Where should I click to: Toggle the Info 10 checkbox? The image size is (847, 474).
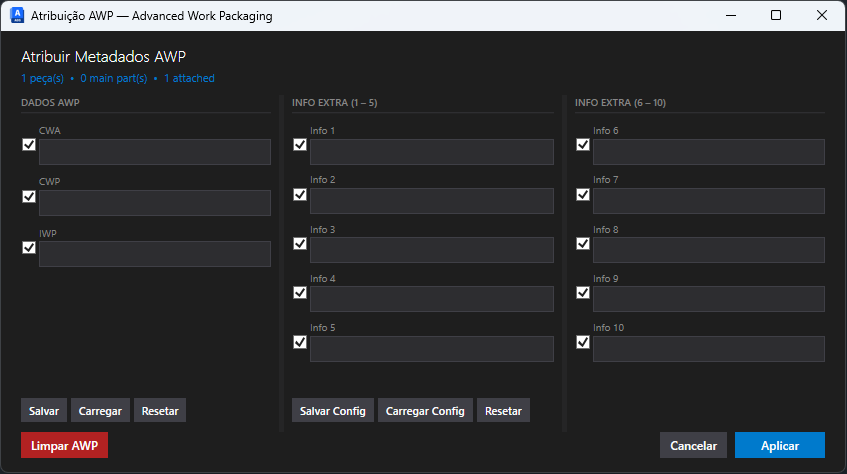(x=583, y=342)
